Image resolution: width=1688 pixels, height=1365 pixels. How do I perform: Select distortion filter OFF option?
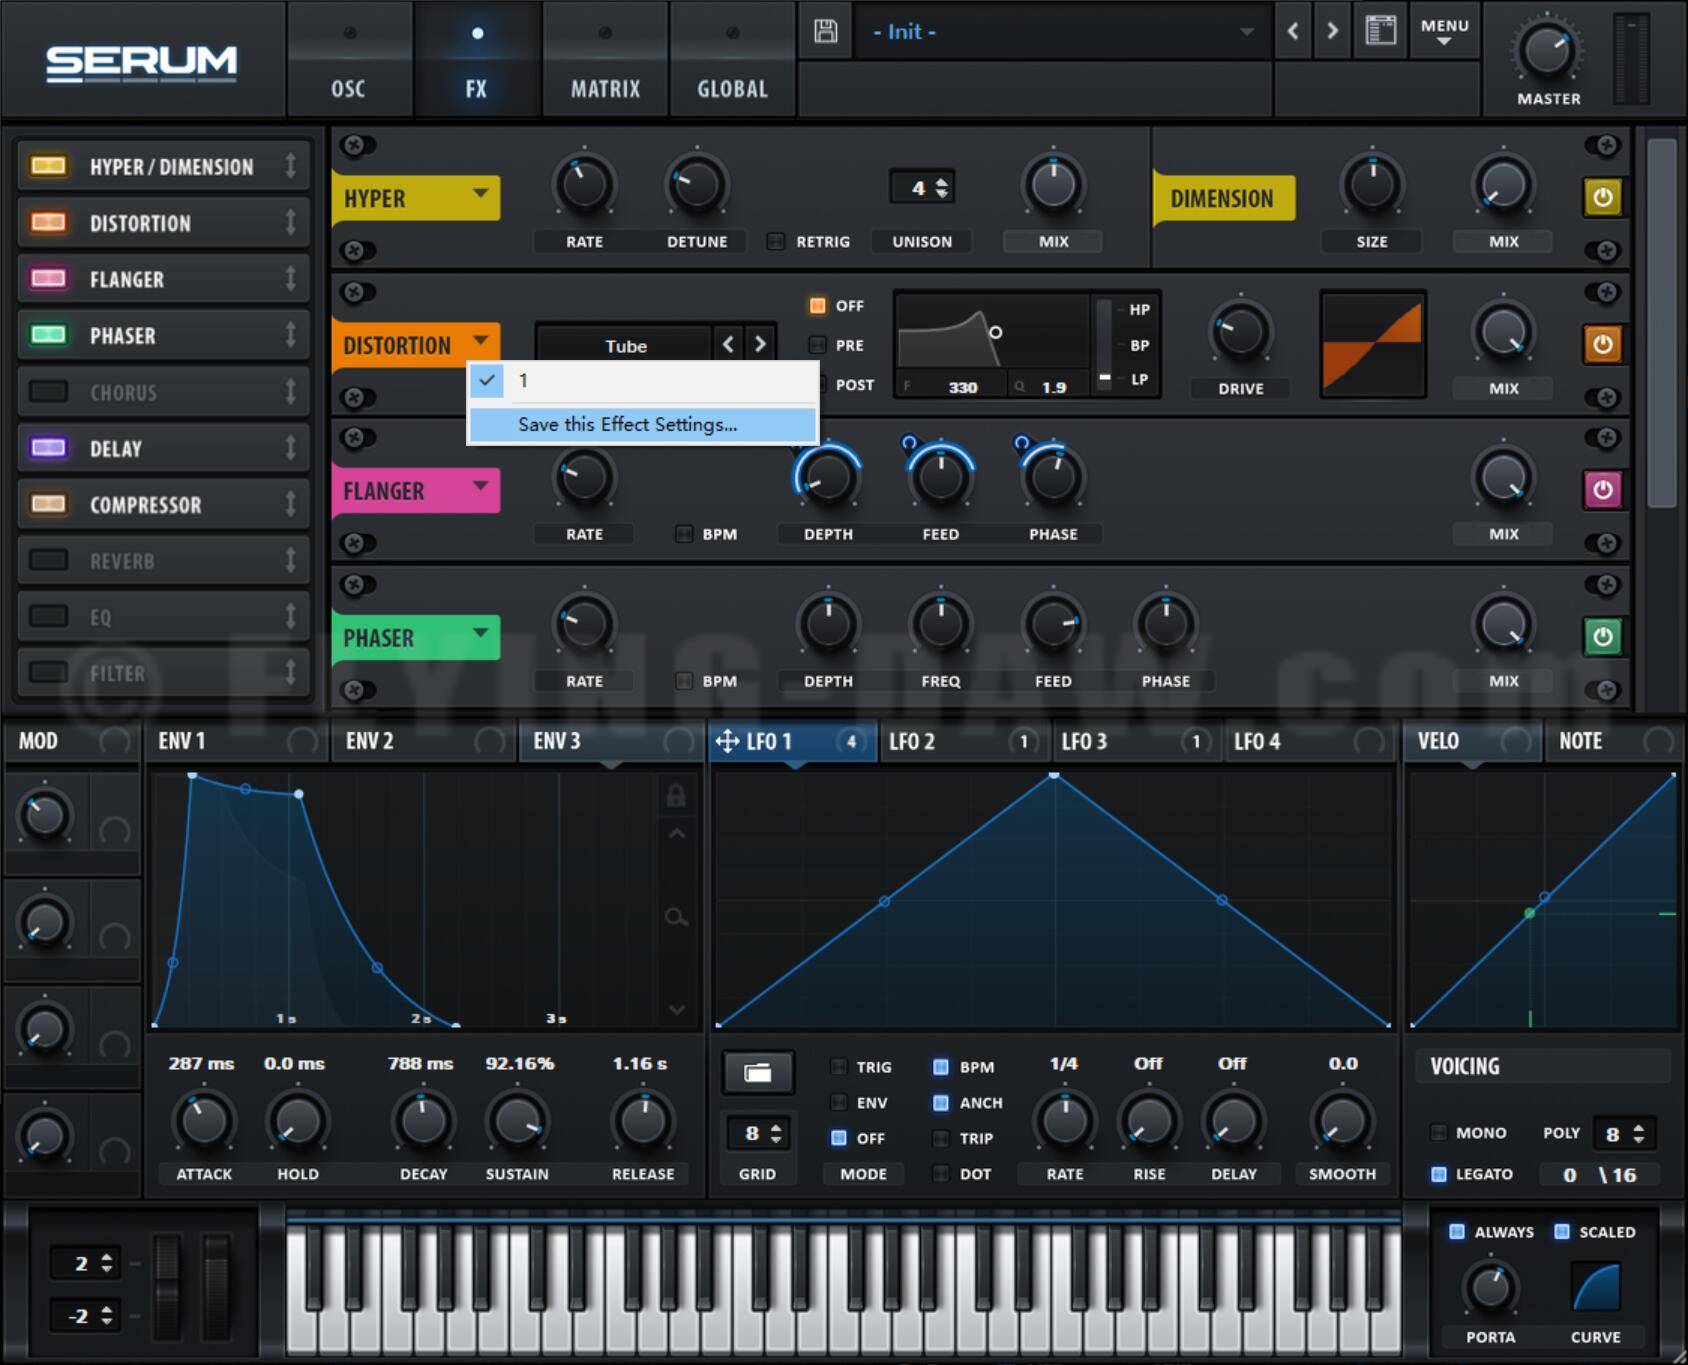click(817, 305)
